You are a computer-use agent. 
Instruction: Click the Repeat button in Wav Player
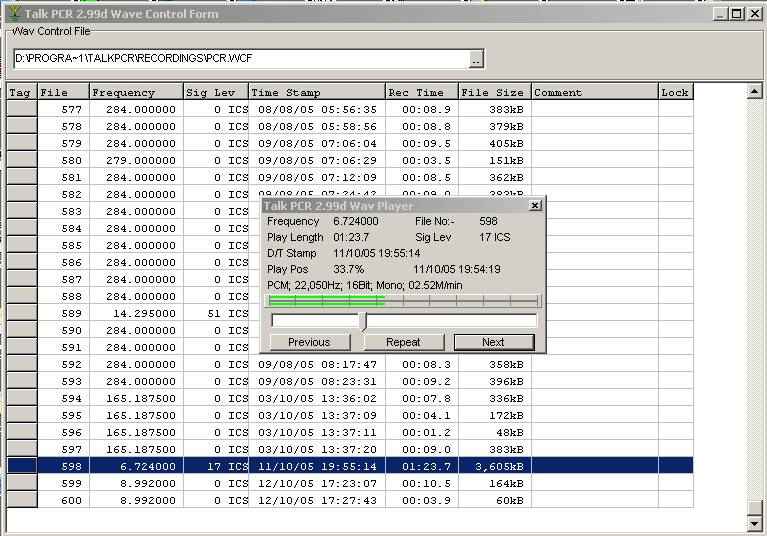[x=403, y=342]
